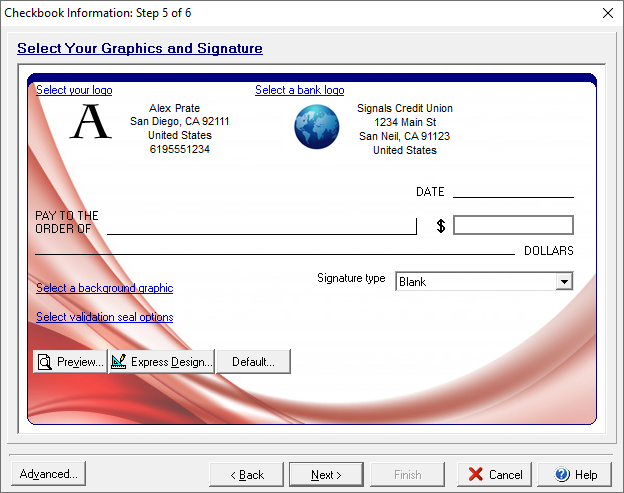The height and width of the screenshot is (493, 624).
Task: Click the red X icon on Cancel
Action: pos(476,474)
